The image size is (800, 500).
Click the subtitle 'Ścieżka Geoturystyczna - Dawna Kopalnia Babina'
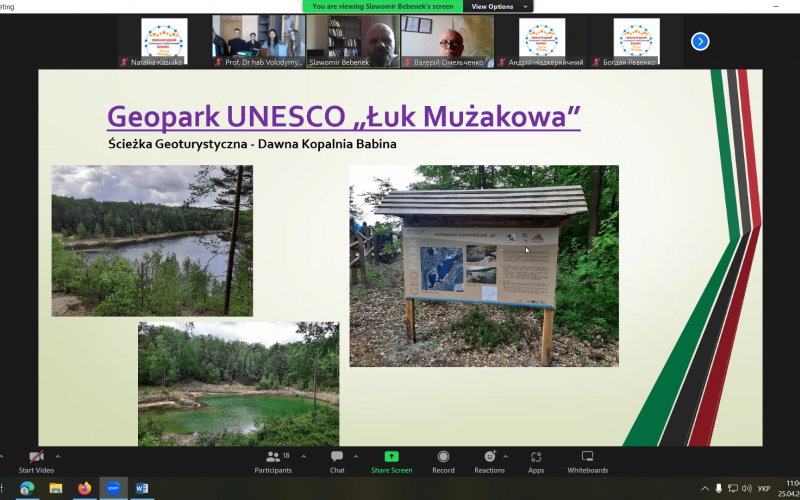point(252,144)
